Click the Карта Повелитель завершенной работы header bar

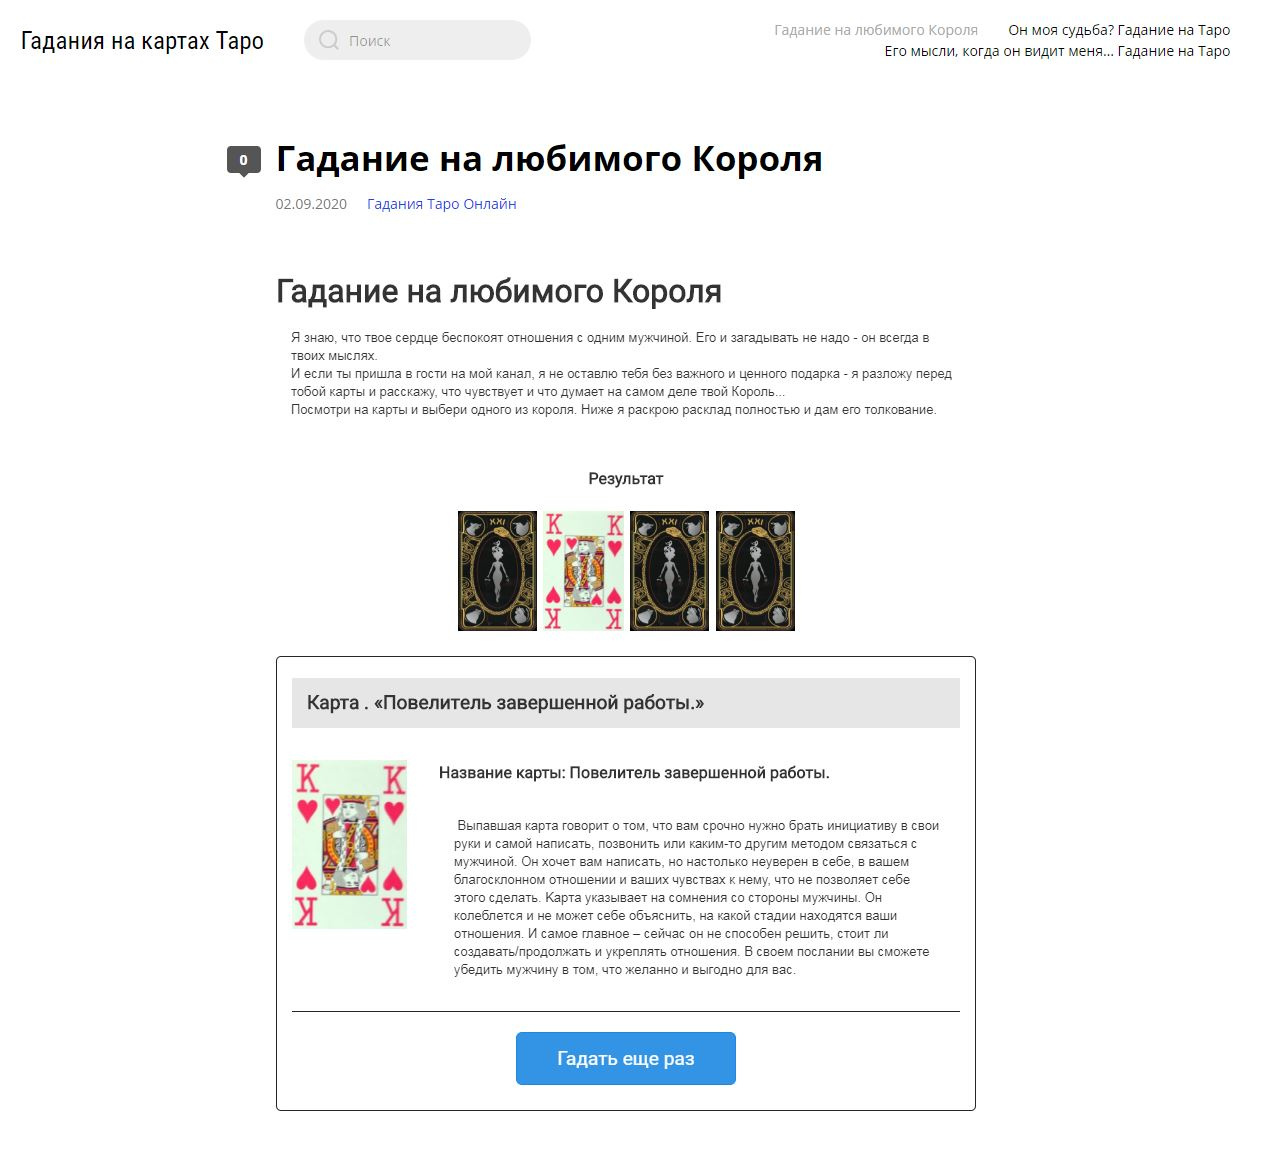pos(626,703)
